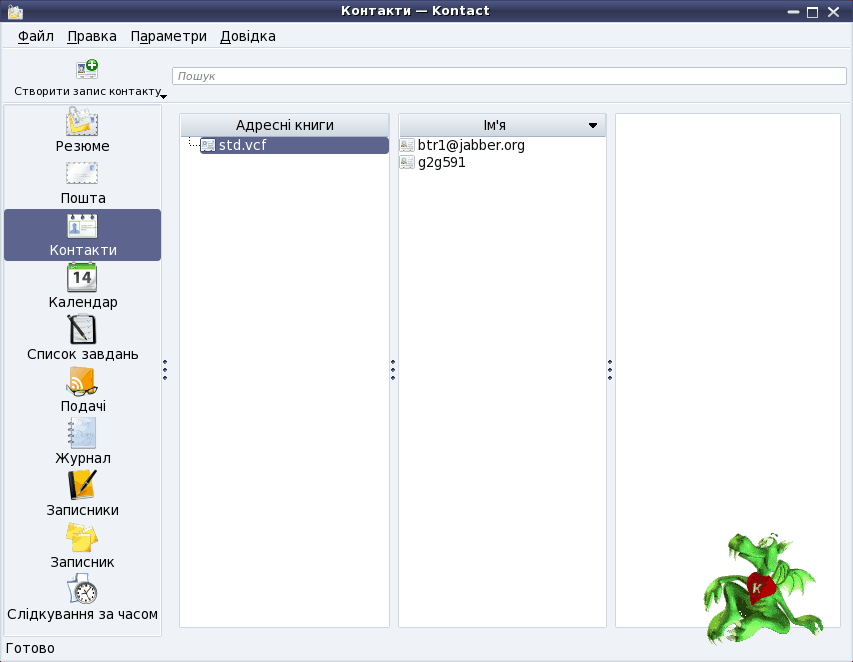The width and height of the screenshot is (853, 662).
Task: Open the Журнал journal component
Action: click(x=82, y=443)
